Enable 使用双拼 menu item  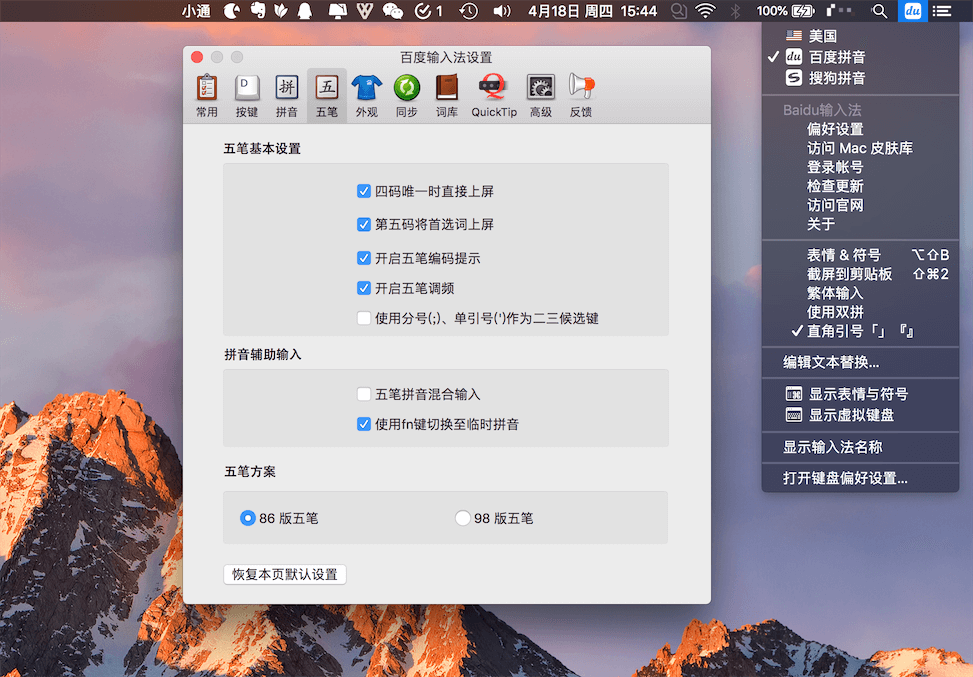860,312
